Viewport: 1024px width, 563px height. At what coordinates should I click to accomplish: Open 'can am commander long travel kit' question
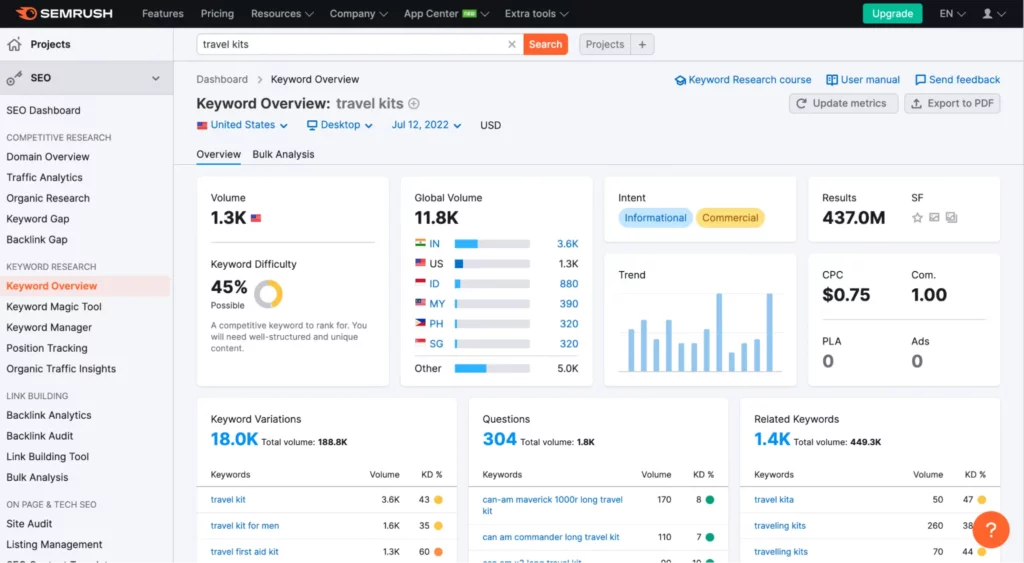(551, 537)
